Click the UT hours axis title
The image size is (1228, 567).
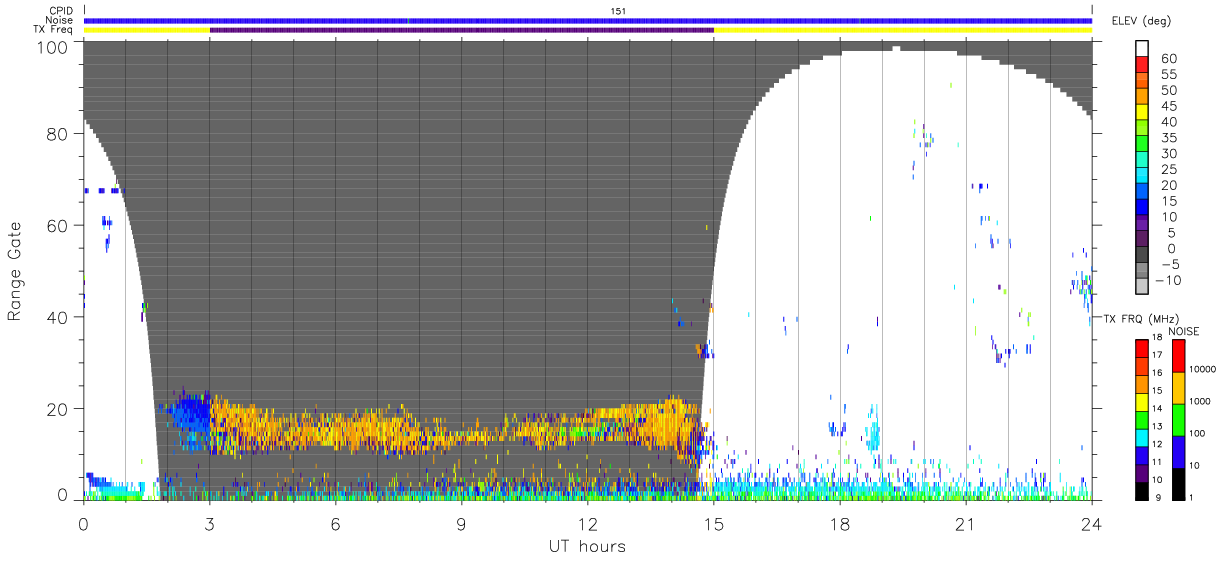click(587, 546)
